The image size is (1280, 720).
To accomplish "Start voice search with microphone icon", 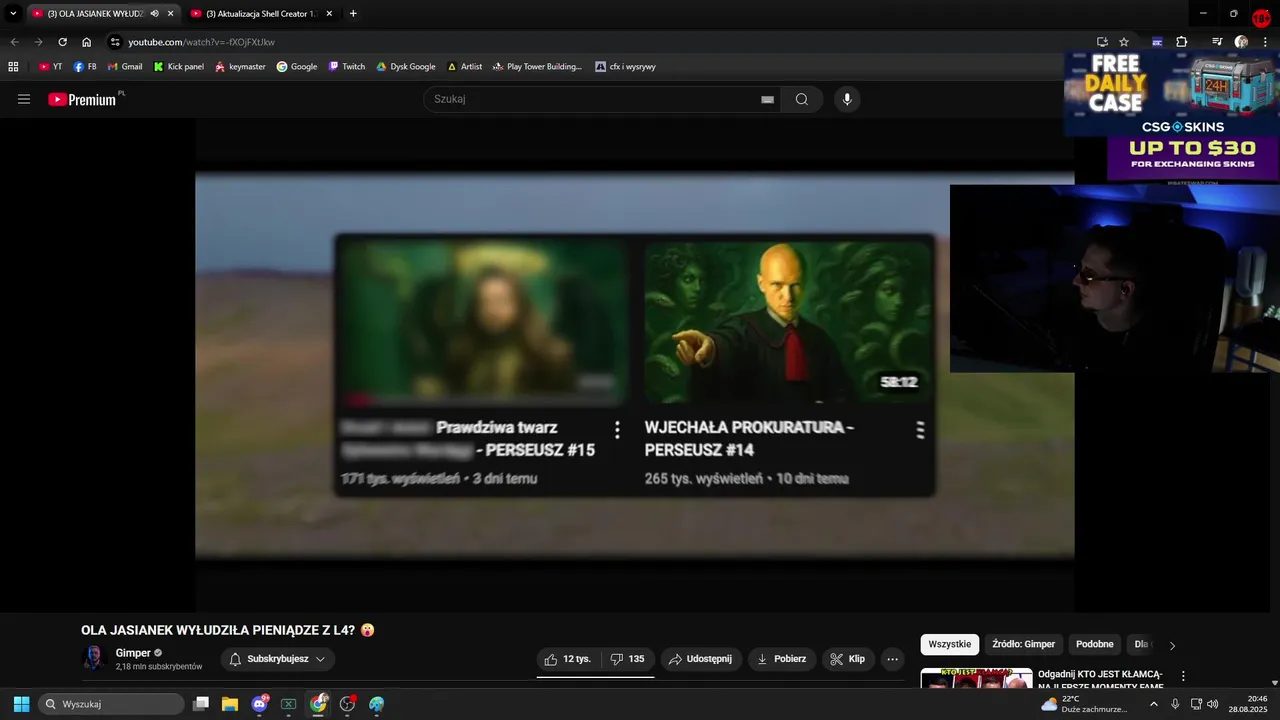I will pyautogui.click(x=847, y=99).
